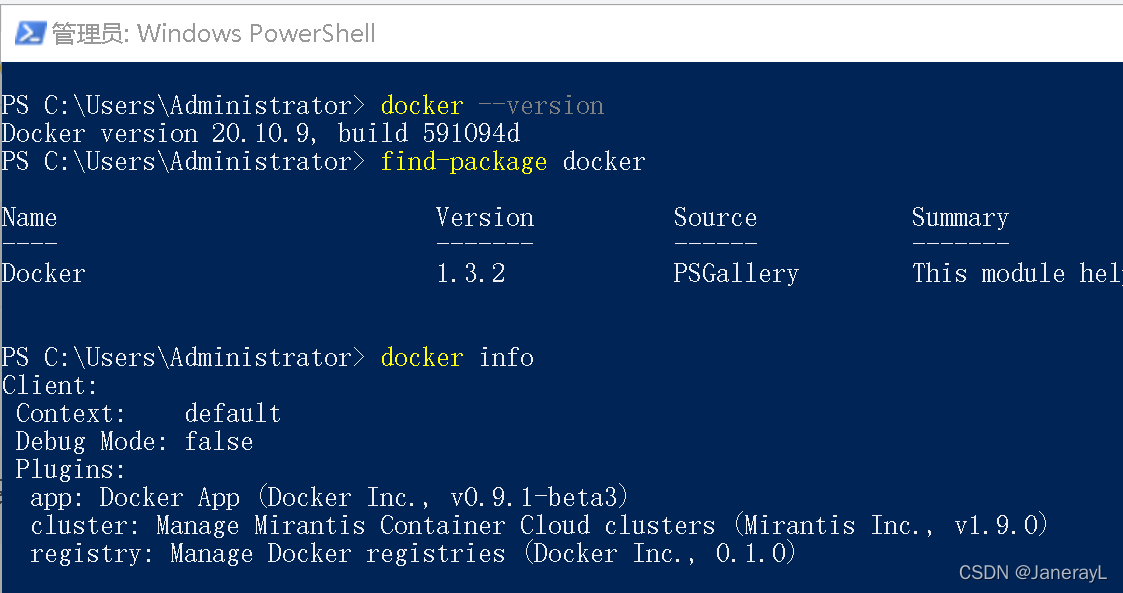Click the 'Source' column header
The height and width of the screenshot is (593, 1123).
click(x=715, y=217)
